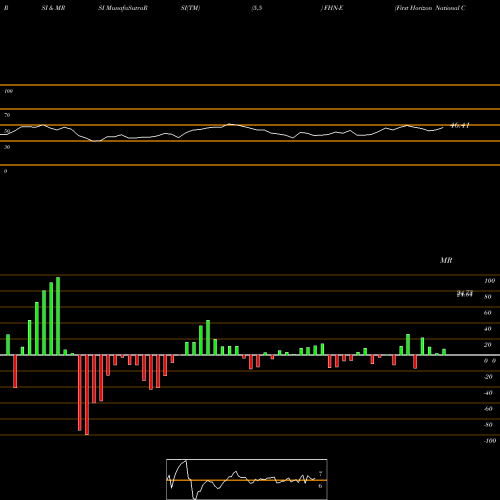Click the '0 0' zero label on MR axis

coord(490,361)
